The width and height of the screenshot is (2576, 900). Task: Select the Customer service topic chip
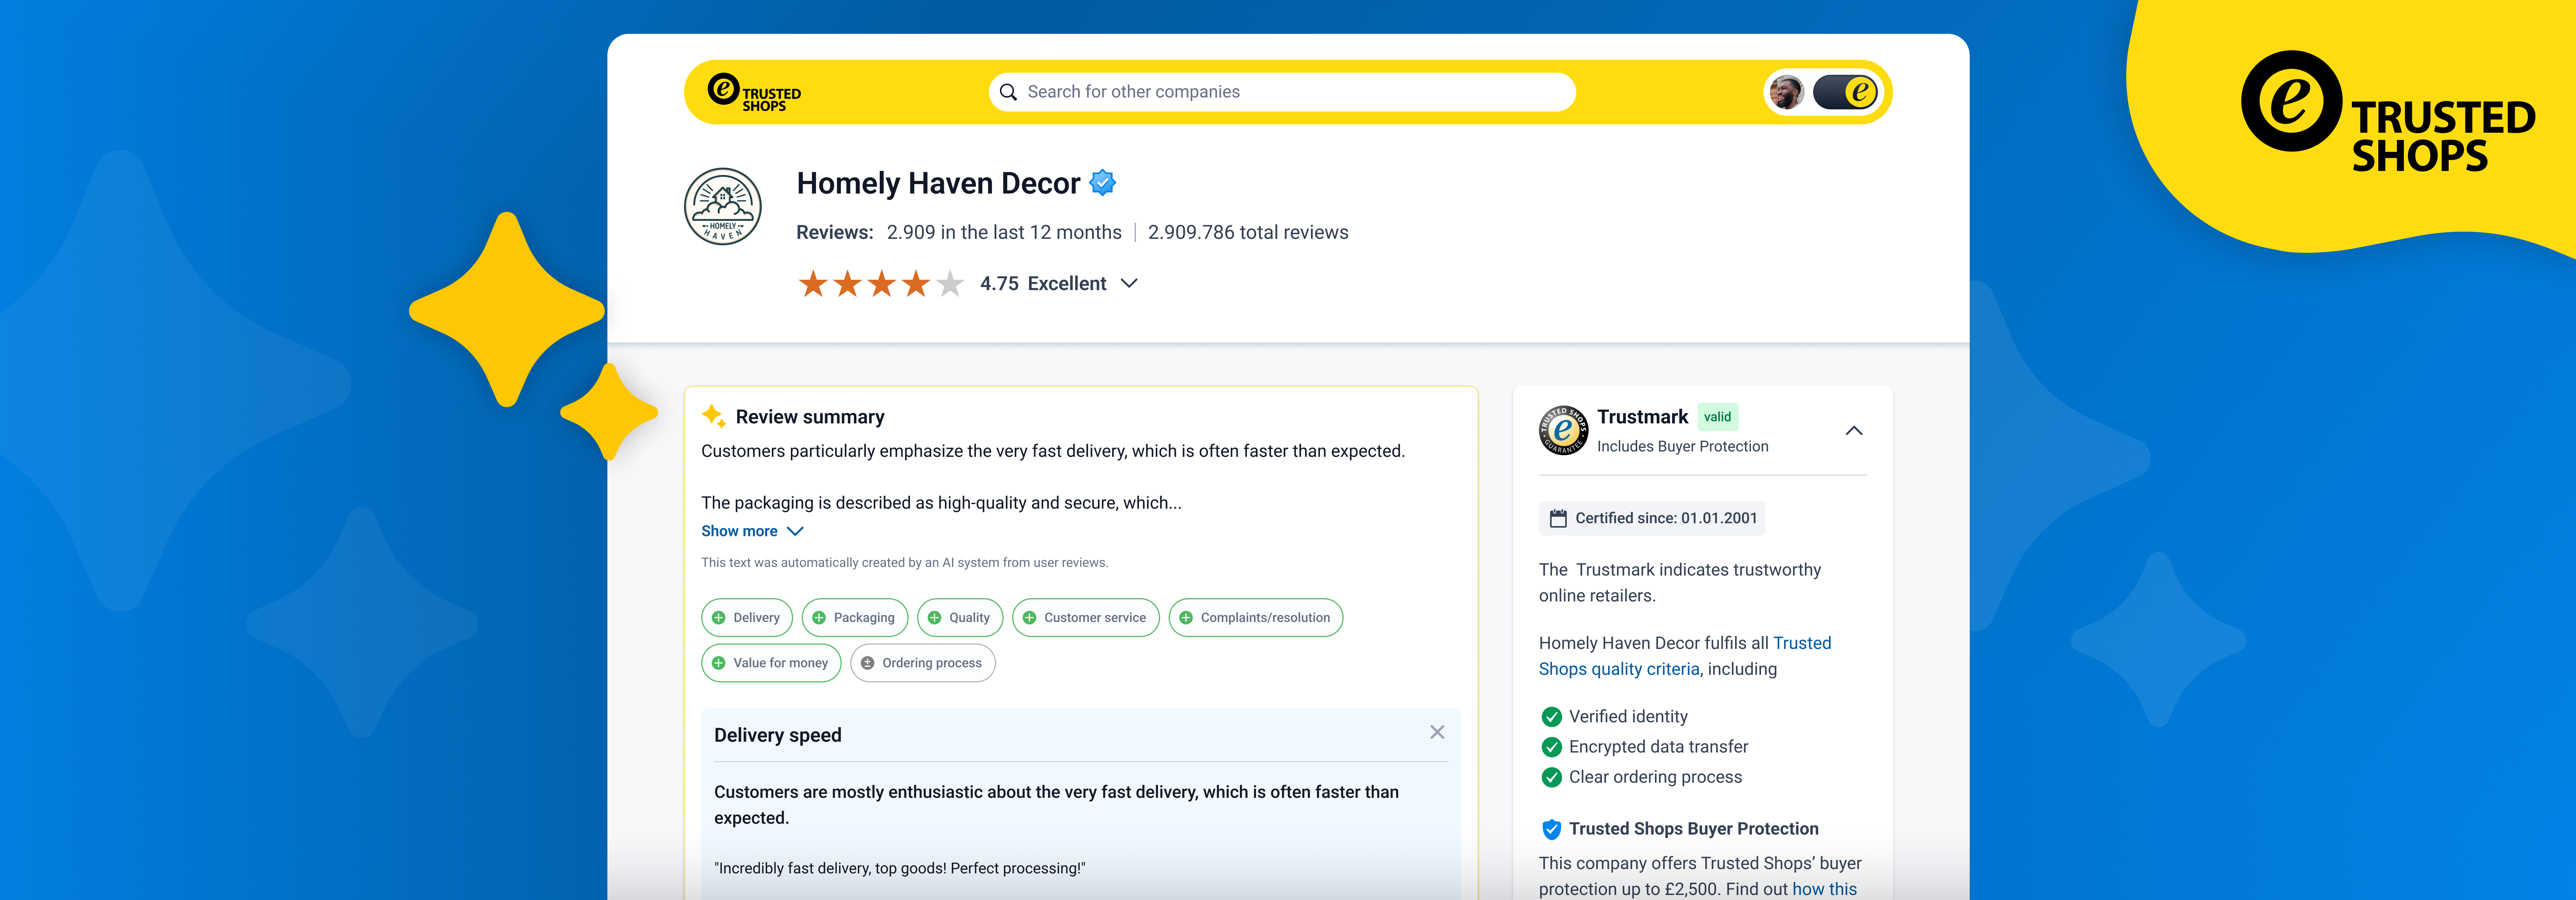click(x=1086, y=618)
